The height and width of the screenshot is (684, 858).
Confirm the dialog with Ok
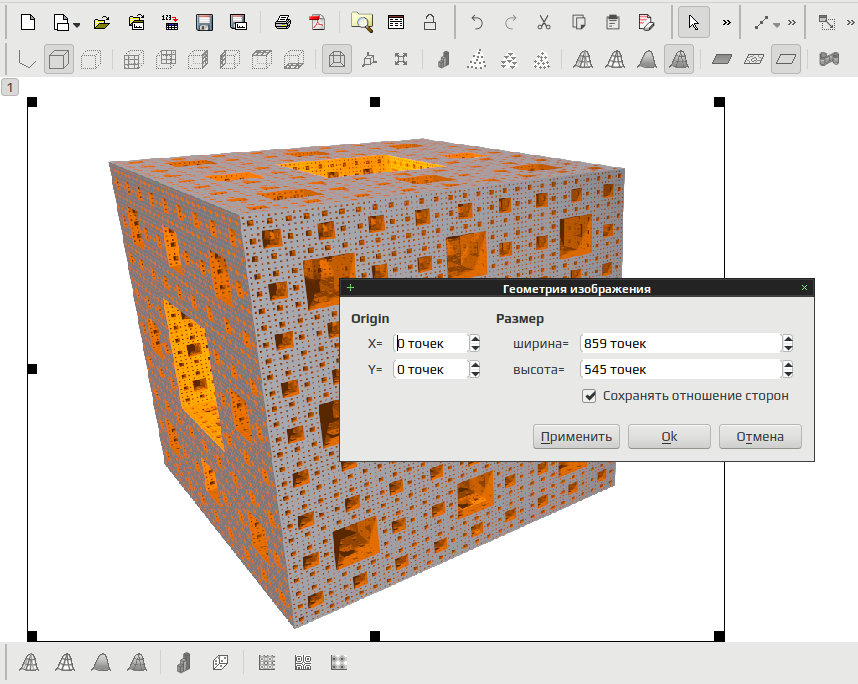(669, 437)
